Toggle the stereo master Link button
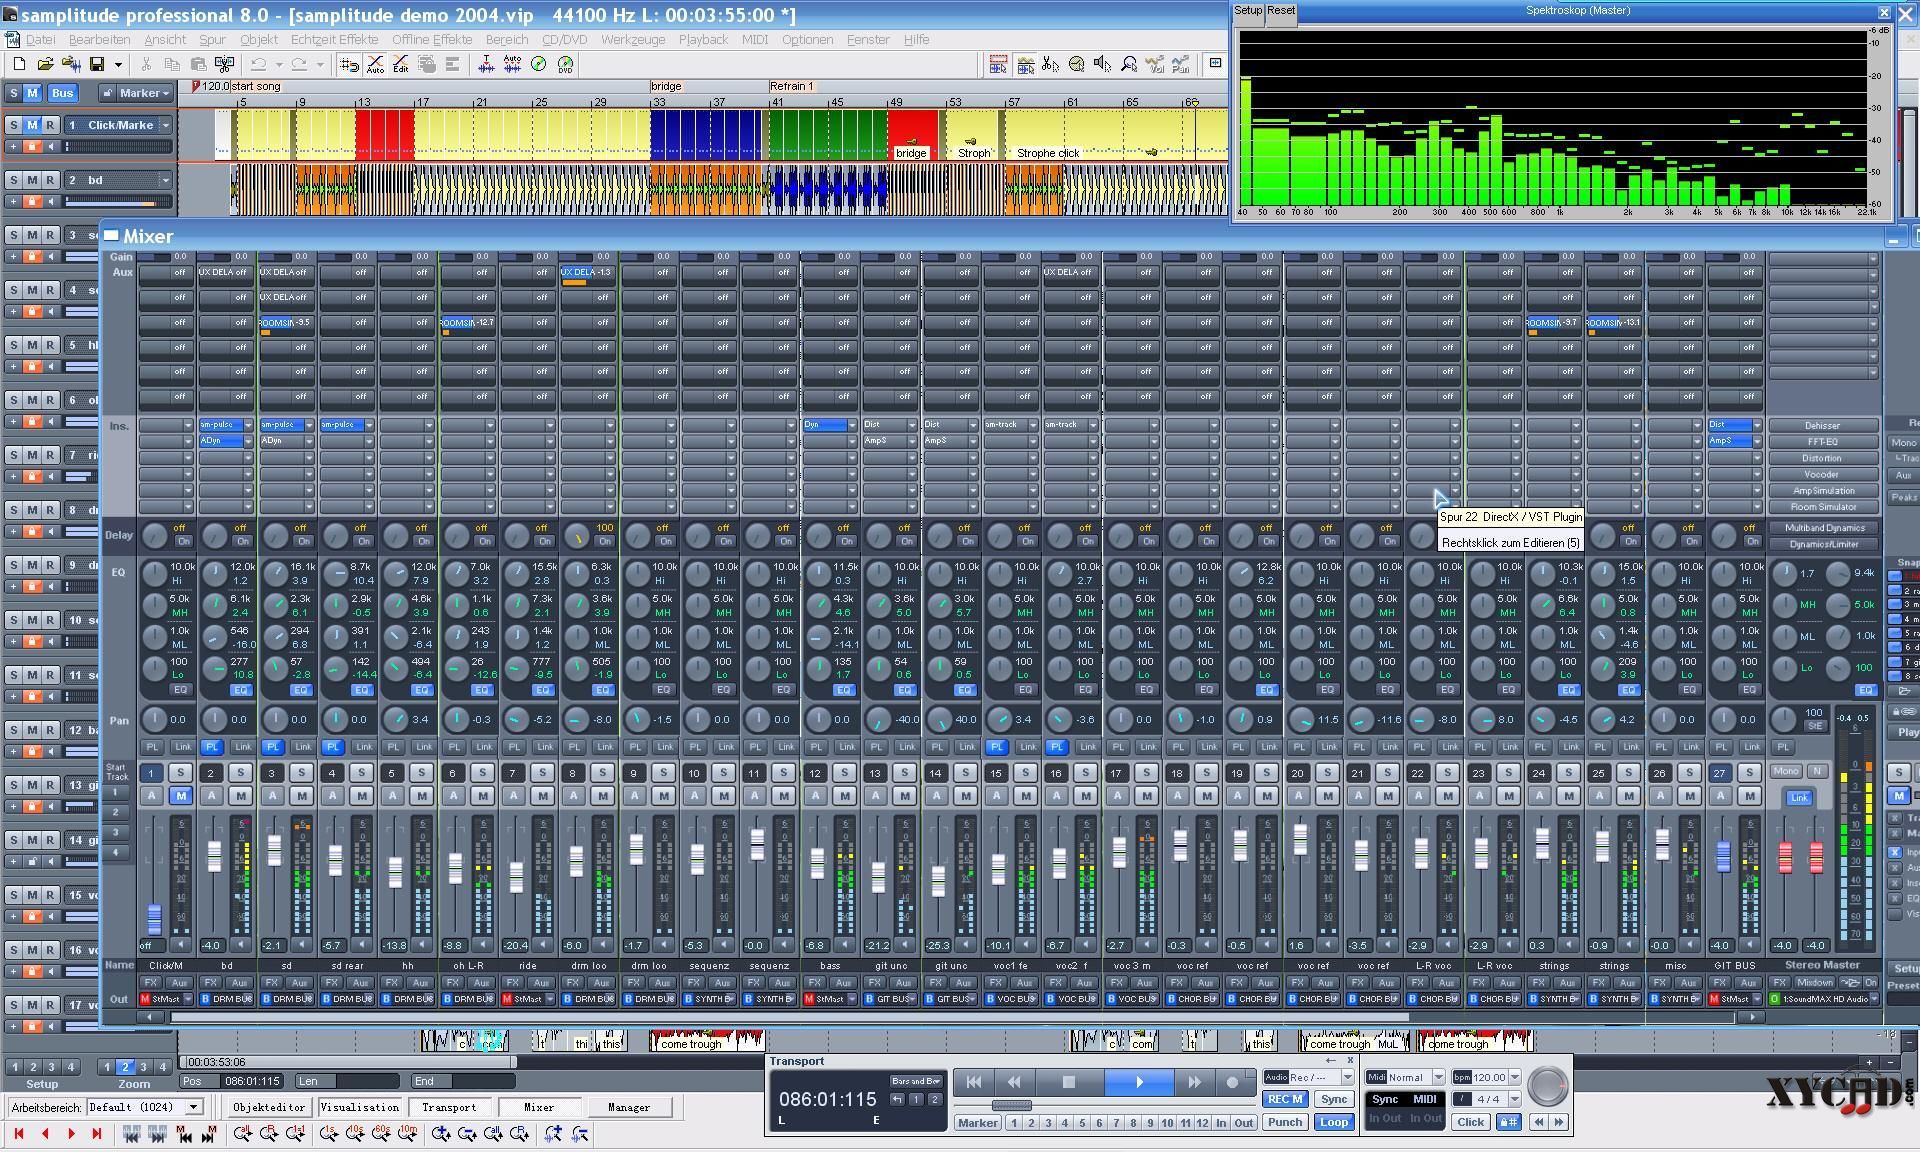The width and height of the screenshot is (1920, 1152). [1799, 797]
